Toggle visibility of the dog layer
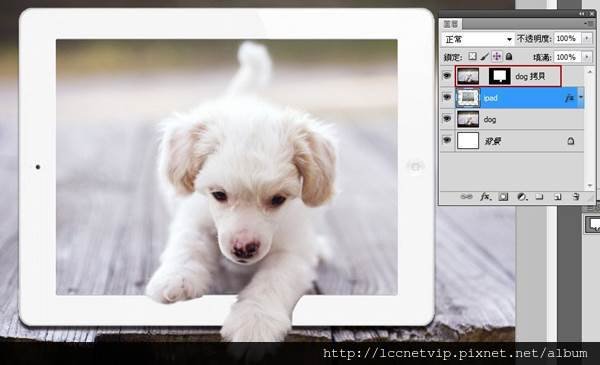The image size is (600, 365). [447, 119]
